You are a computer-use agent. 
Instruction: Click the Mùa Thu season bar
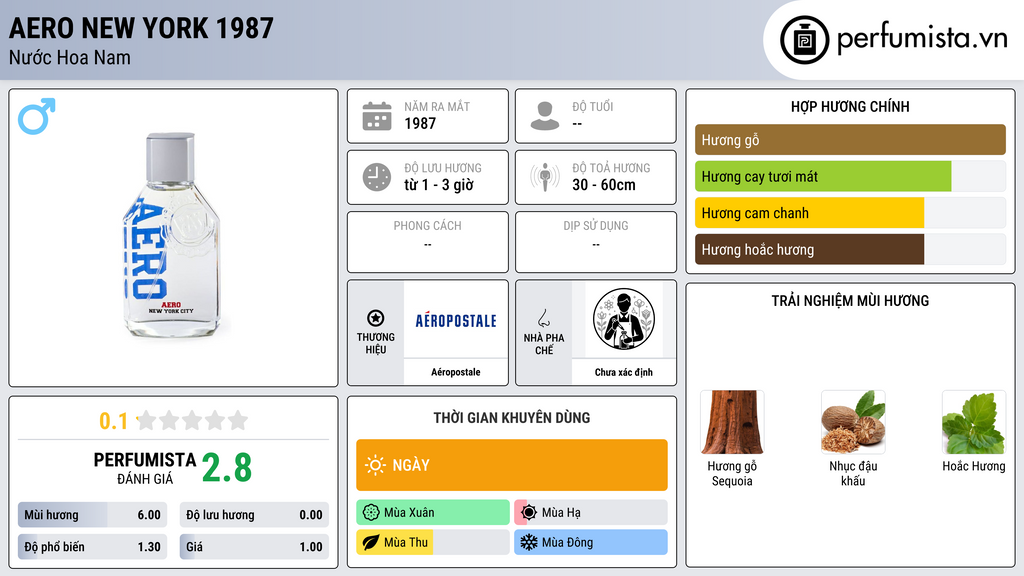[433, 542]
